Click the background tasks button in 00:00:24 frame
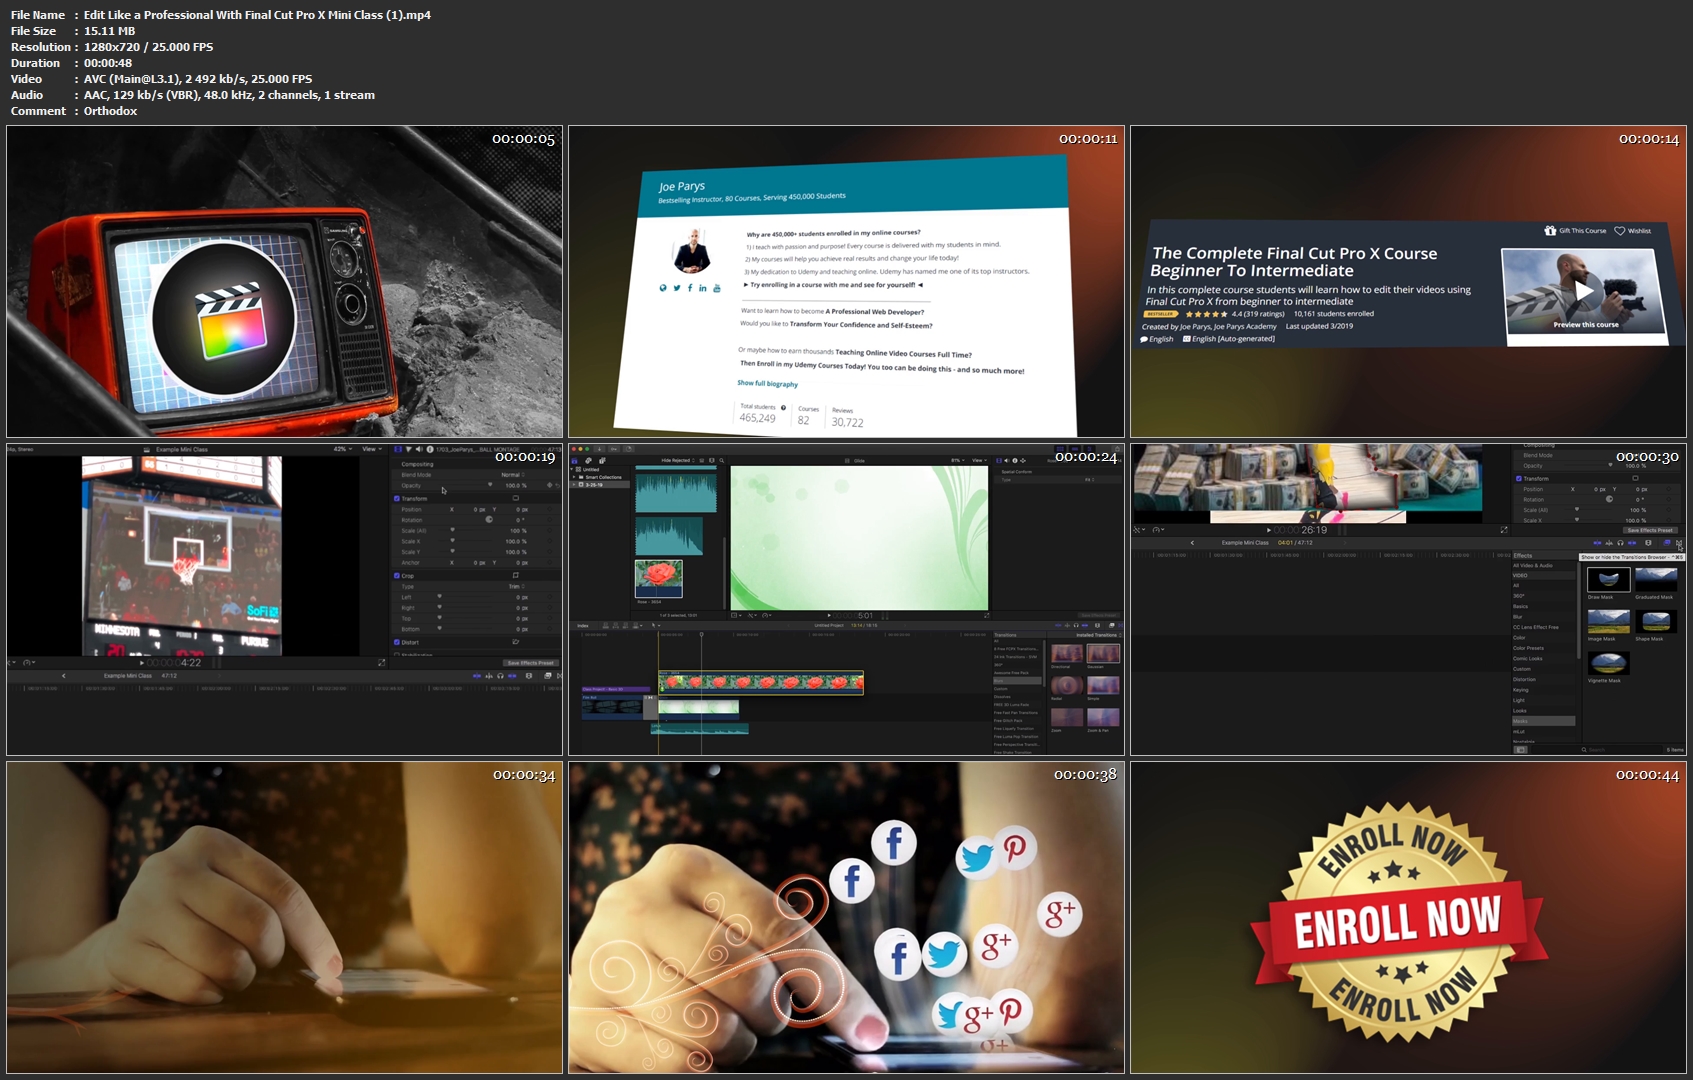 (x=629, y=449)
